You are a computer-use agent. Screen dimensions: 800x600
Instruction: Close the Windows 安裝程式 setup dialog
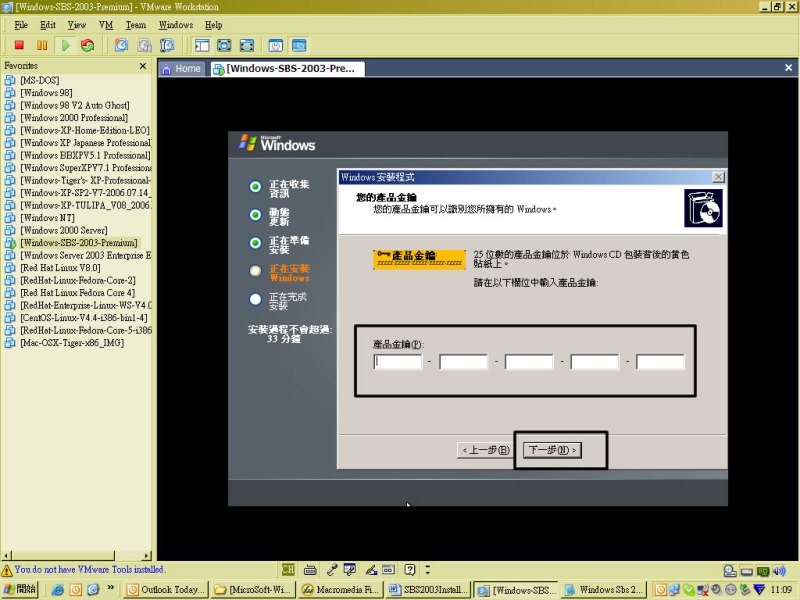[x=718, y=177]
